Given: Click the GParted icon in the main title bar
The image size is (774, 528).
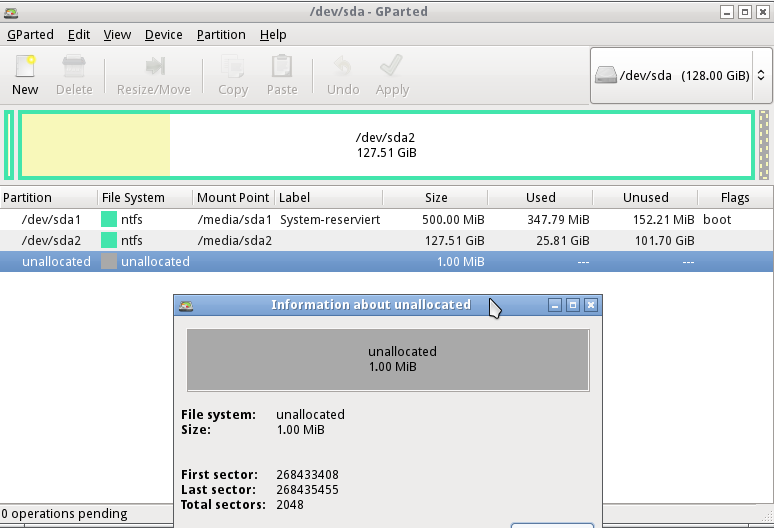Looking at the screenshot, I should (x=11, y=12).
